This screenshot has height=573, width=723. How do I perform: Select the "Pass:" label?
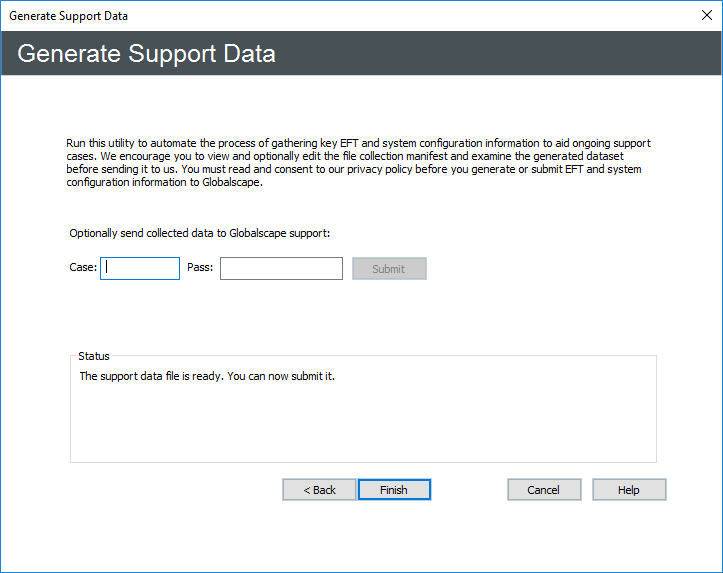point(201,268)
